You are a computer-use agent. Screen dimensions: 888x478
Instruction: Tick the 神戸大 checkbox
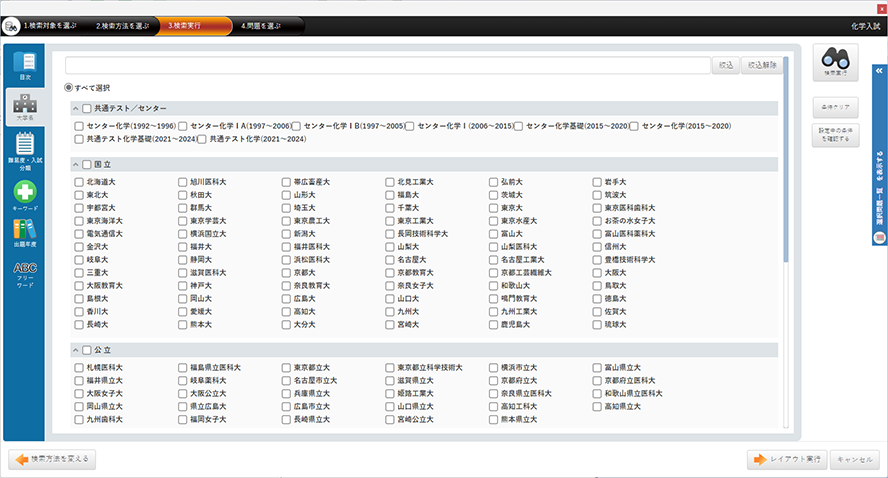coord(182,285)
